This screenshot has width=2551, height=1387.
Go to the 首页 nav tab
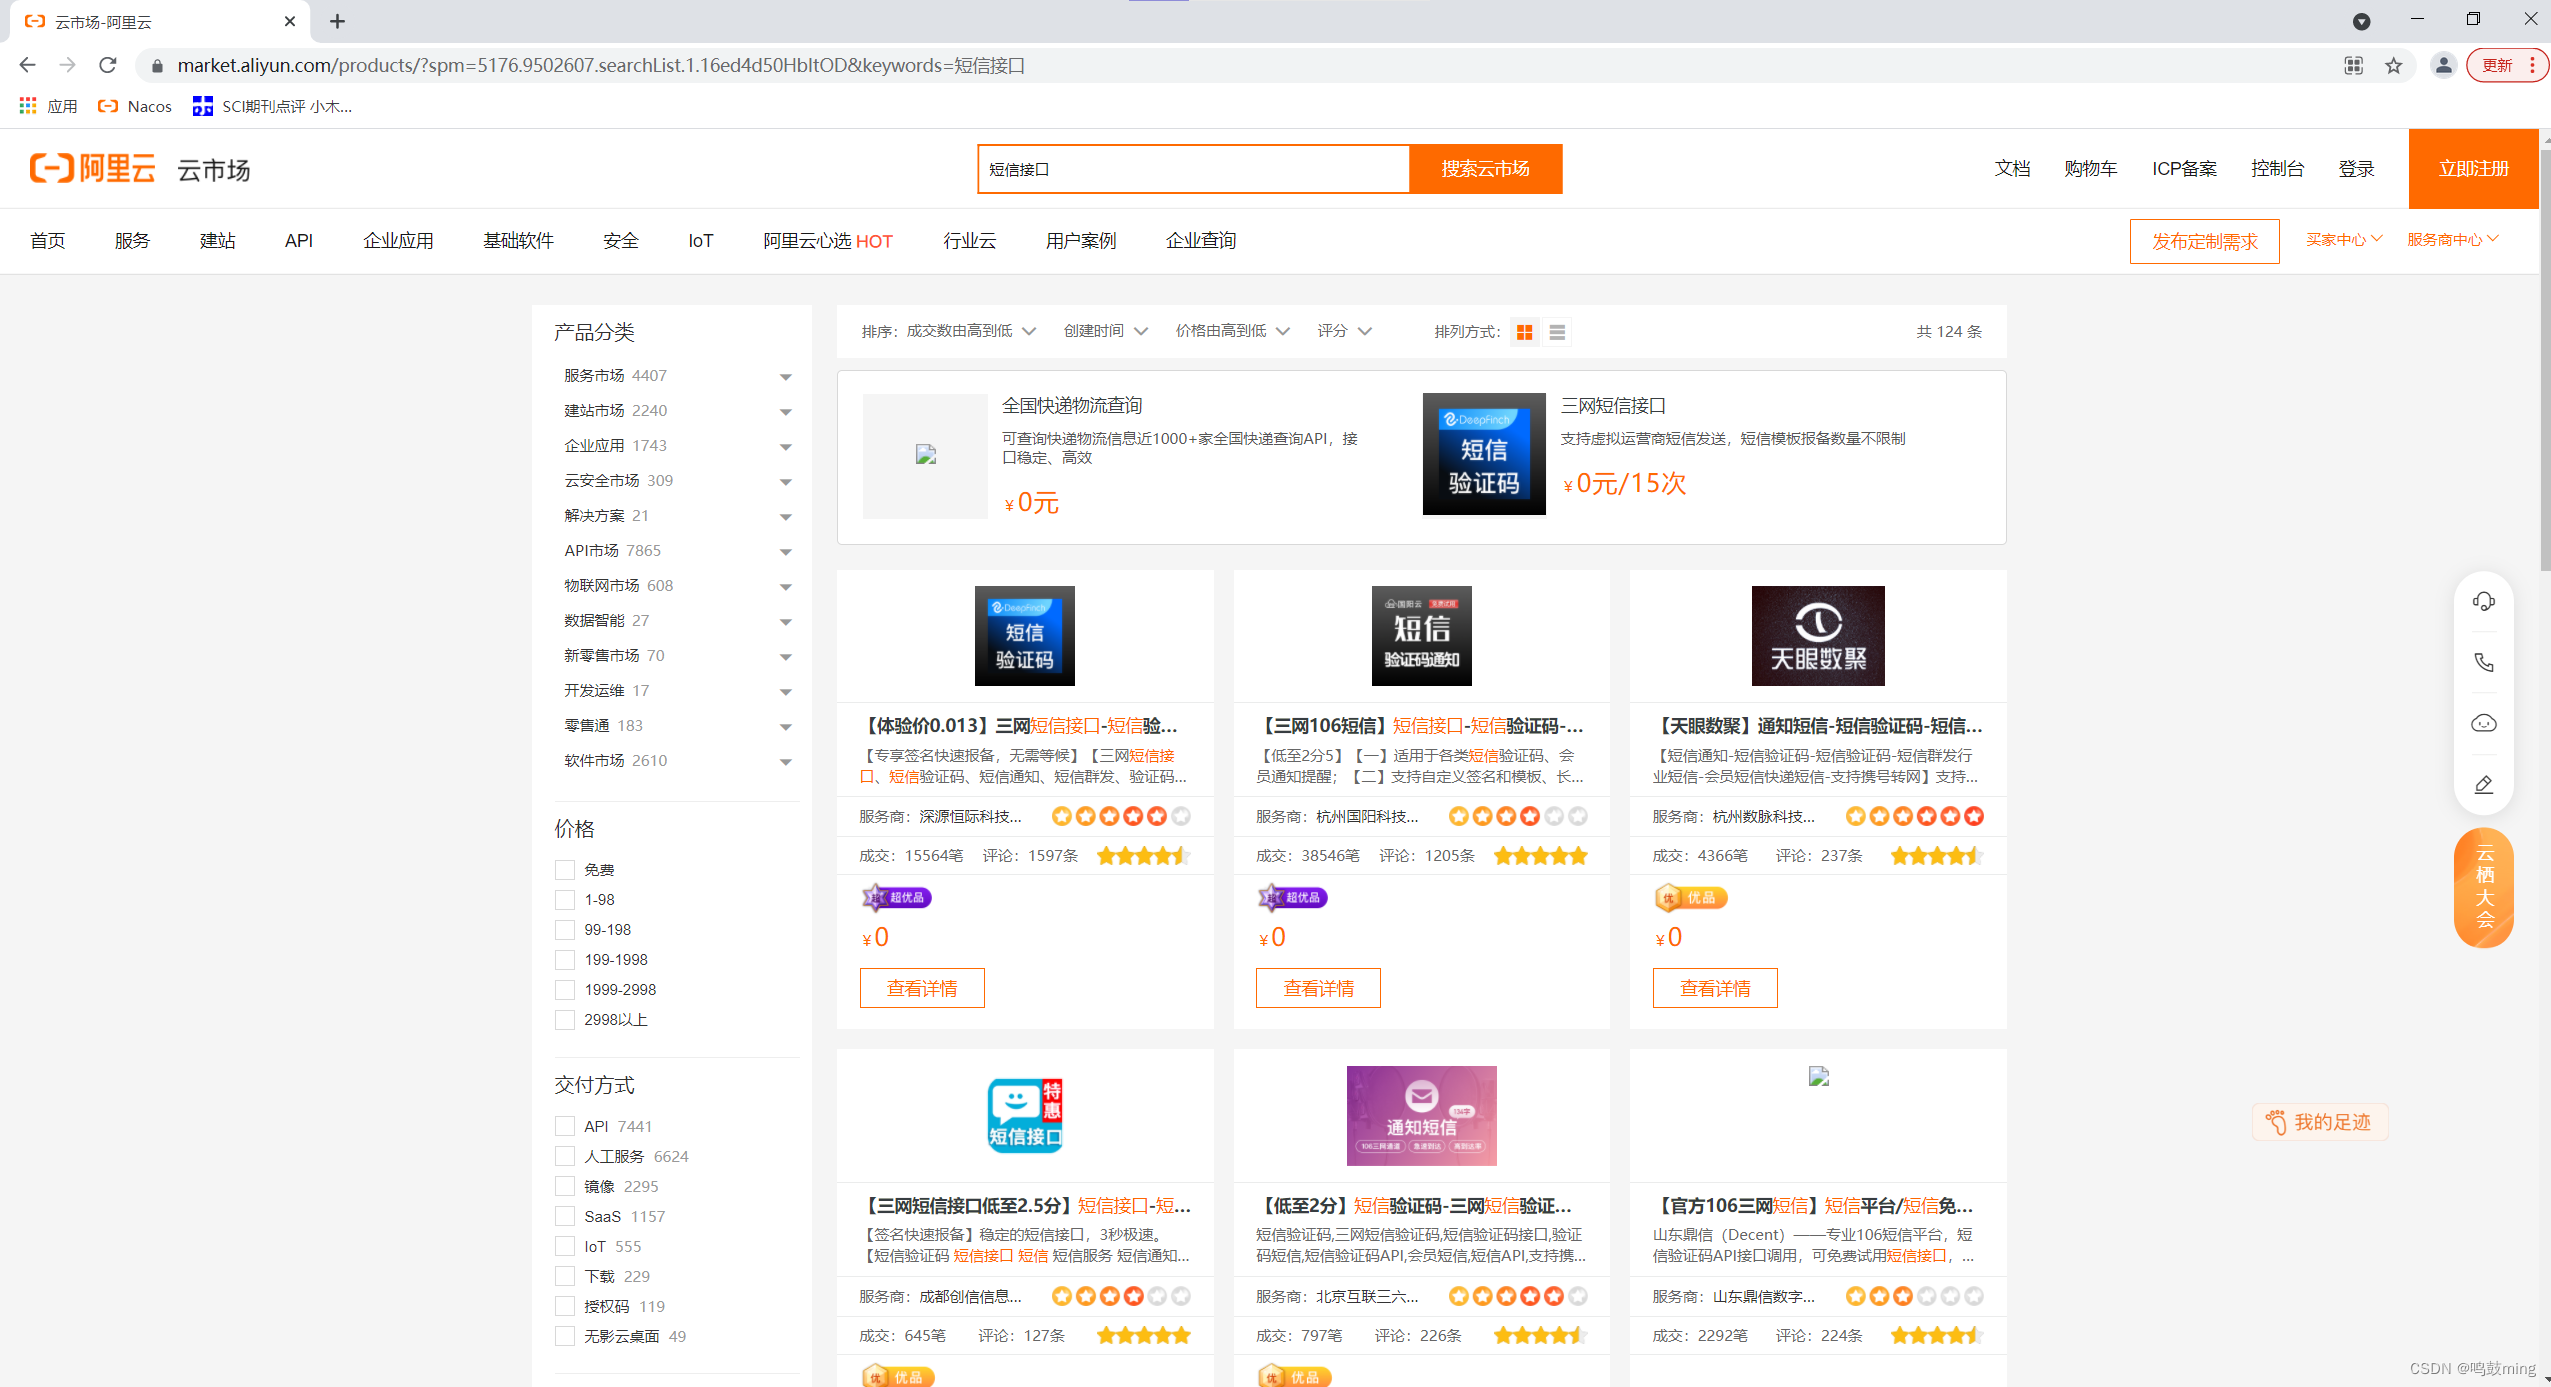[47, 240]
